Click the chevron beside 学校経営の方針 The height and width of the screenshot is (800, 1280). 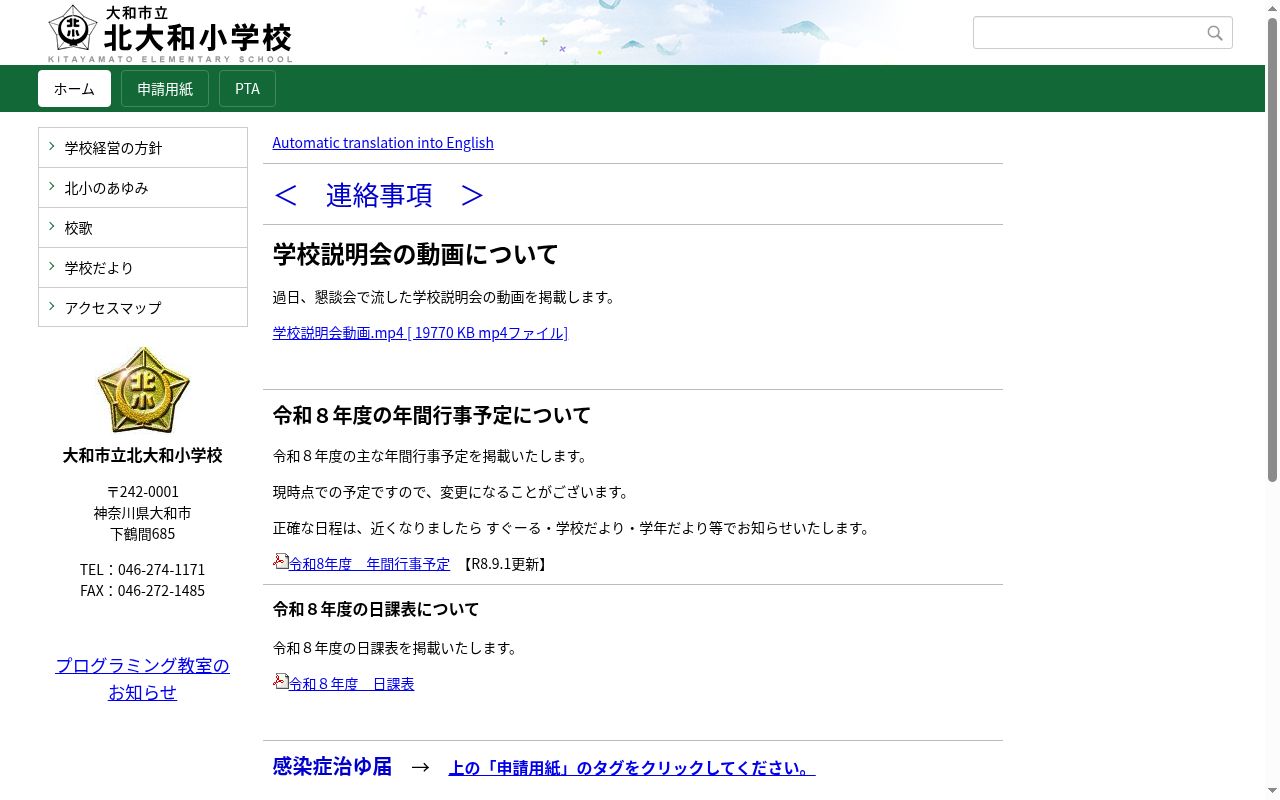tap(52, 146)
